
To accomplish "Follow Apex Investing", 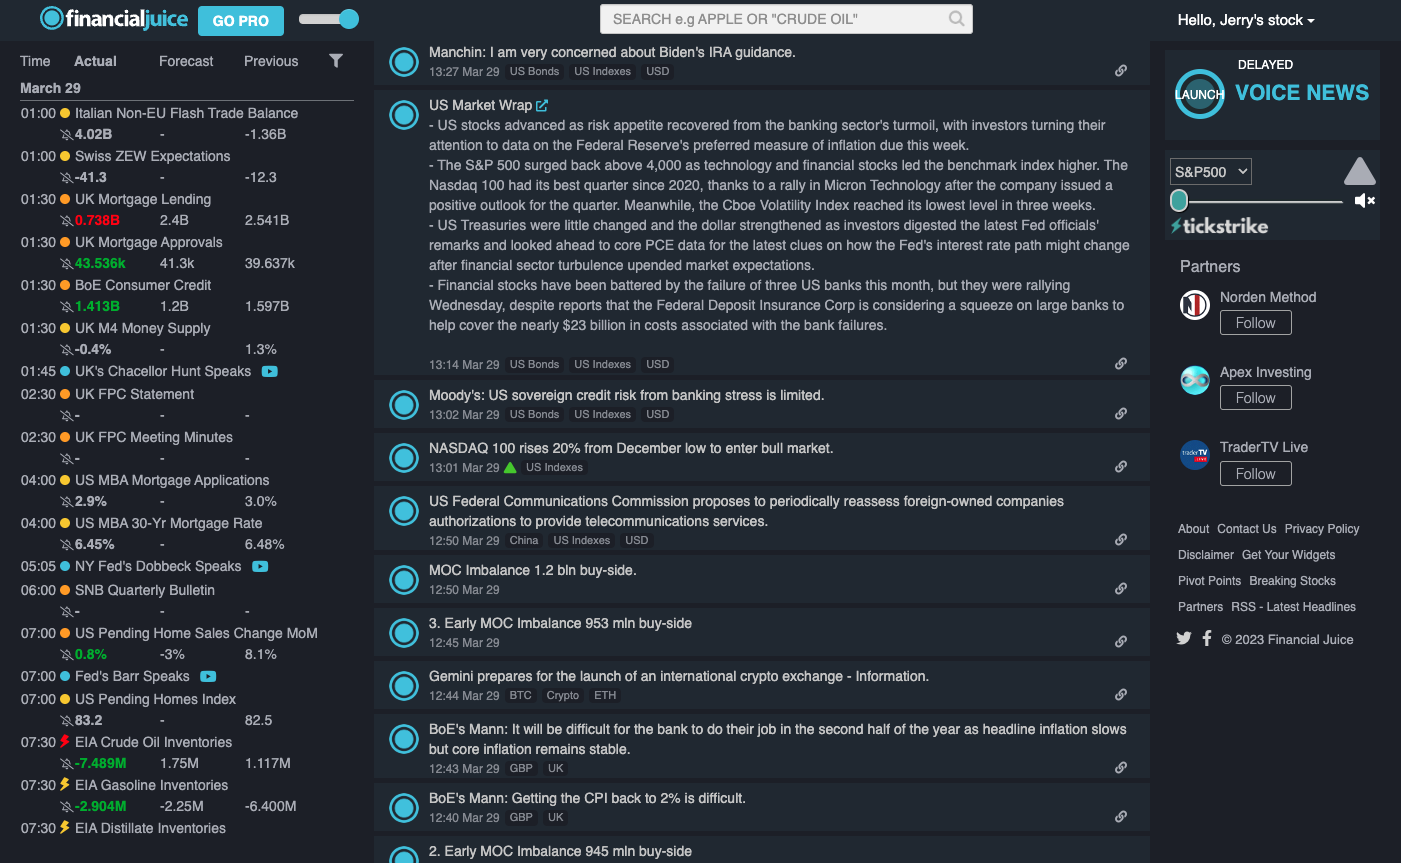I will [1256, 398].
